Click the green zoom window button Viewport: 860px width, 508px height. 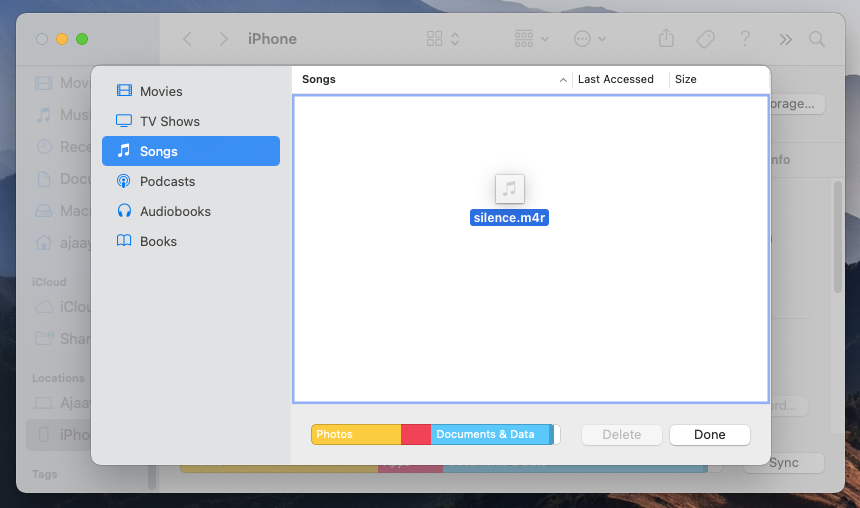pos(82,39)
